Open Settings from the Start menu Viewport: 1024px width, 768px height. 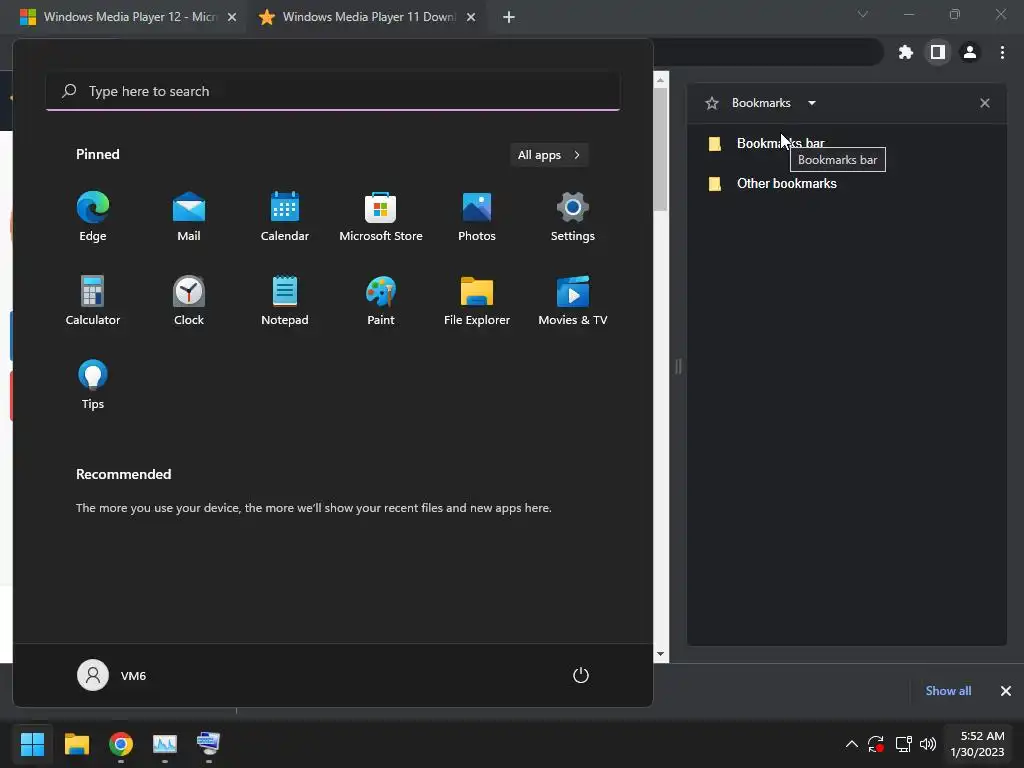pos(573,217)
